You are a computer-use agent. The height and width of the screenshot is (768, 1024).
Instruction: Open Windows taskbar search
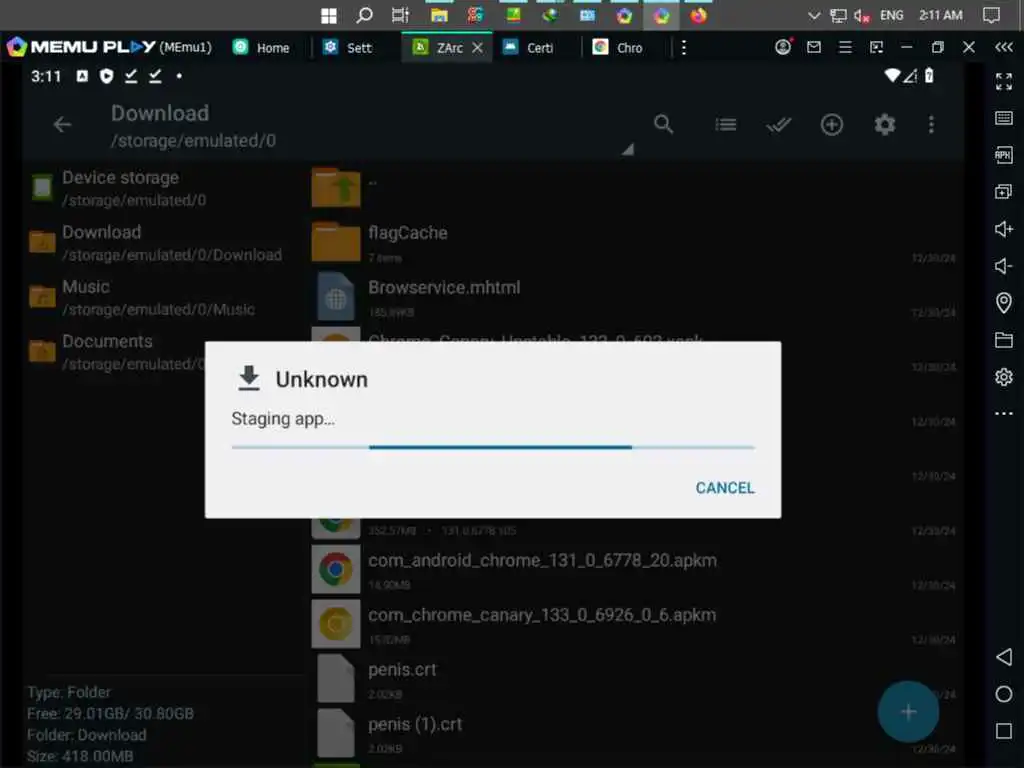[x=364, y=15]
